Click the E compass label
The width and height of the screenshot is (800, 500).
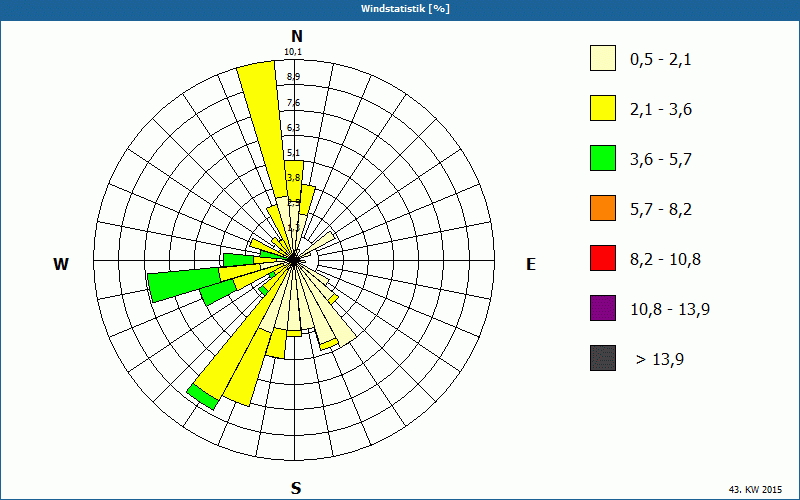tap(531, 264)
